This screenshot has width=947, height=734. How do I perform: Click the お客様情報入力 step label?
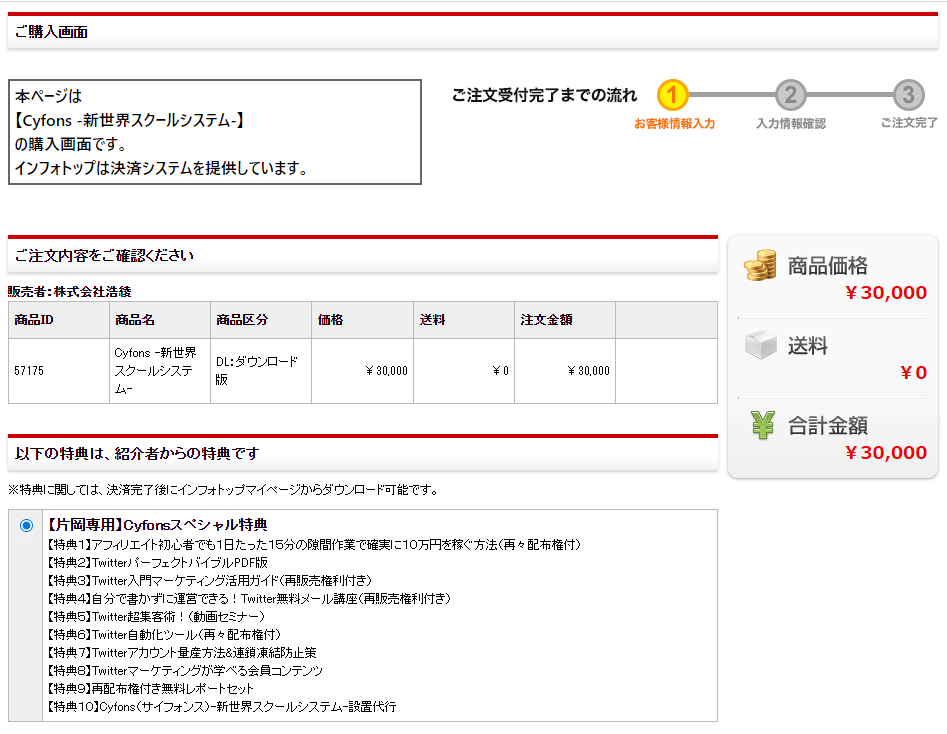click(x=674, y=124)
